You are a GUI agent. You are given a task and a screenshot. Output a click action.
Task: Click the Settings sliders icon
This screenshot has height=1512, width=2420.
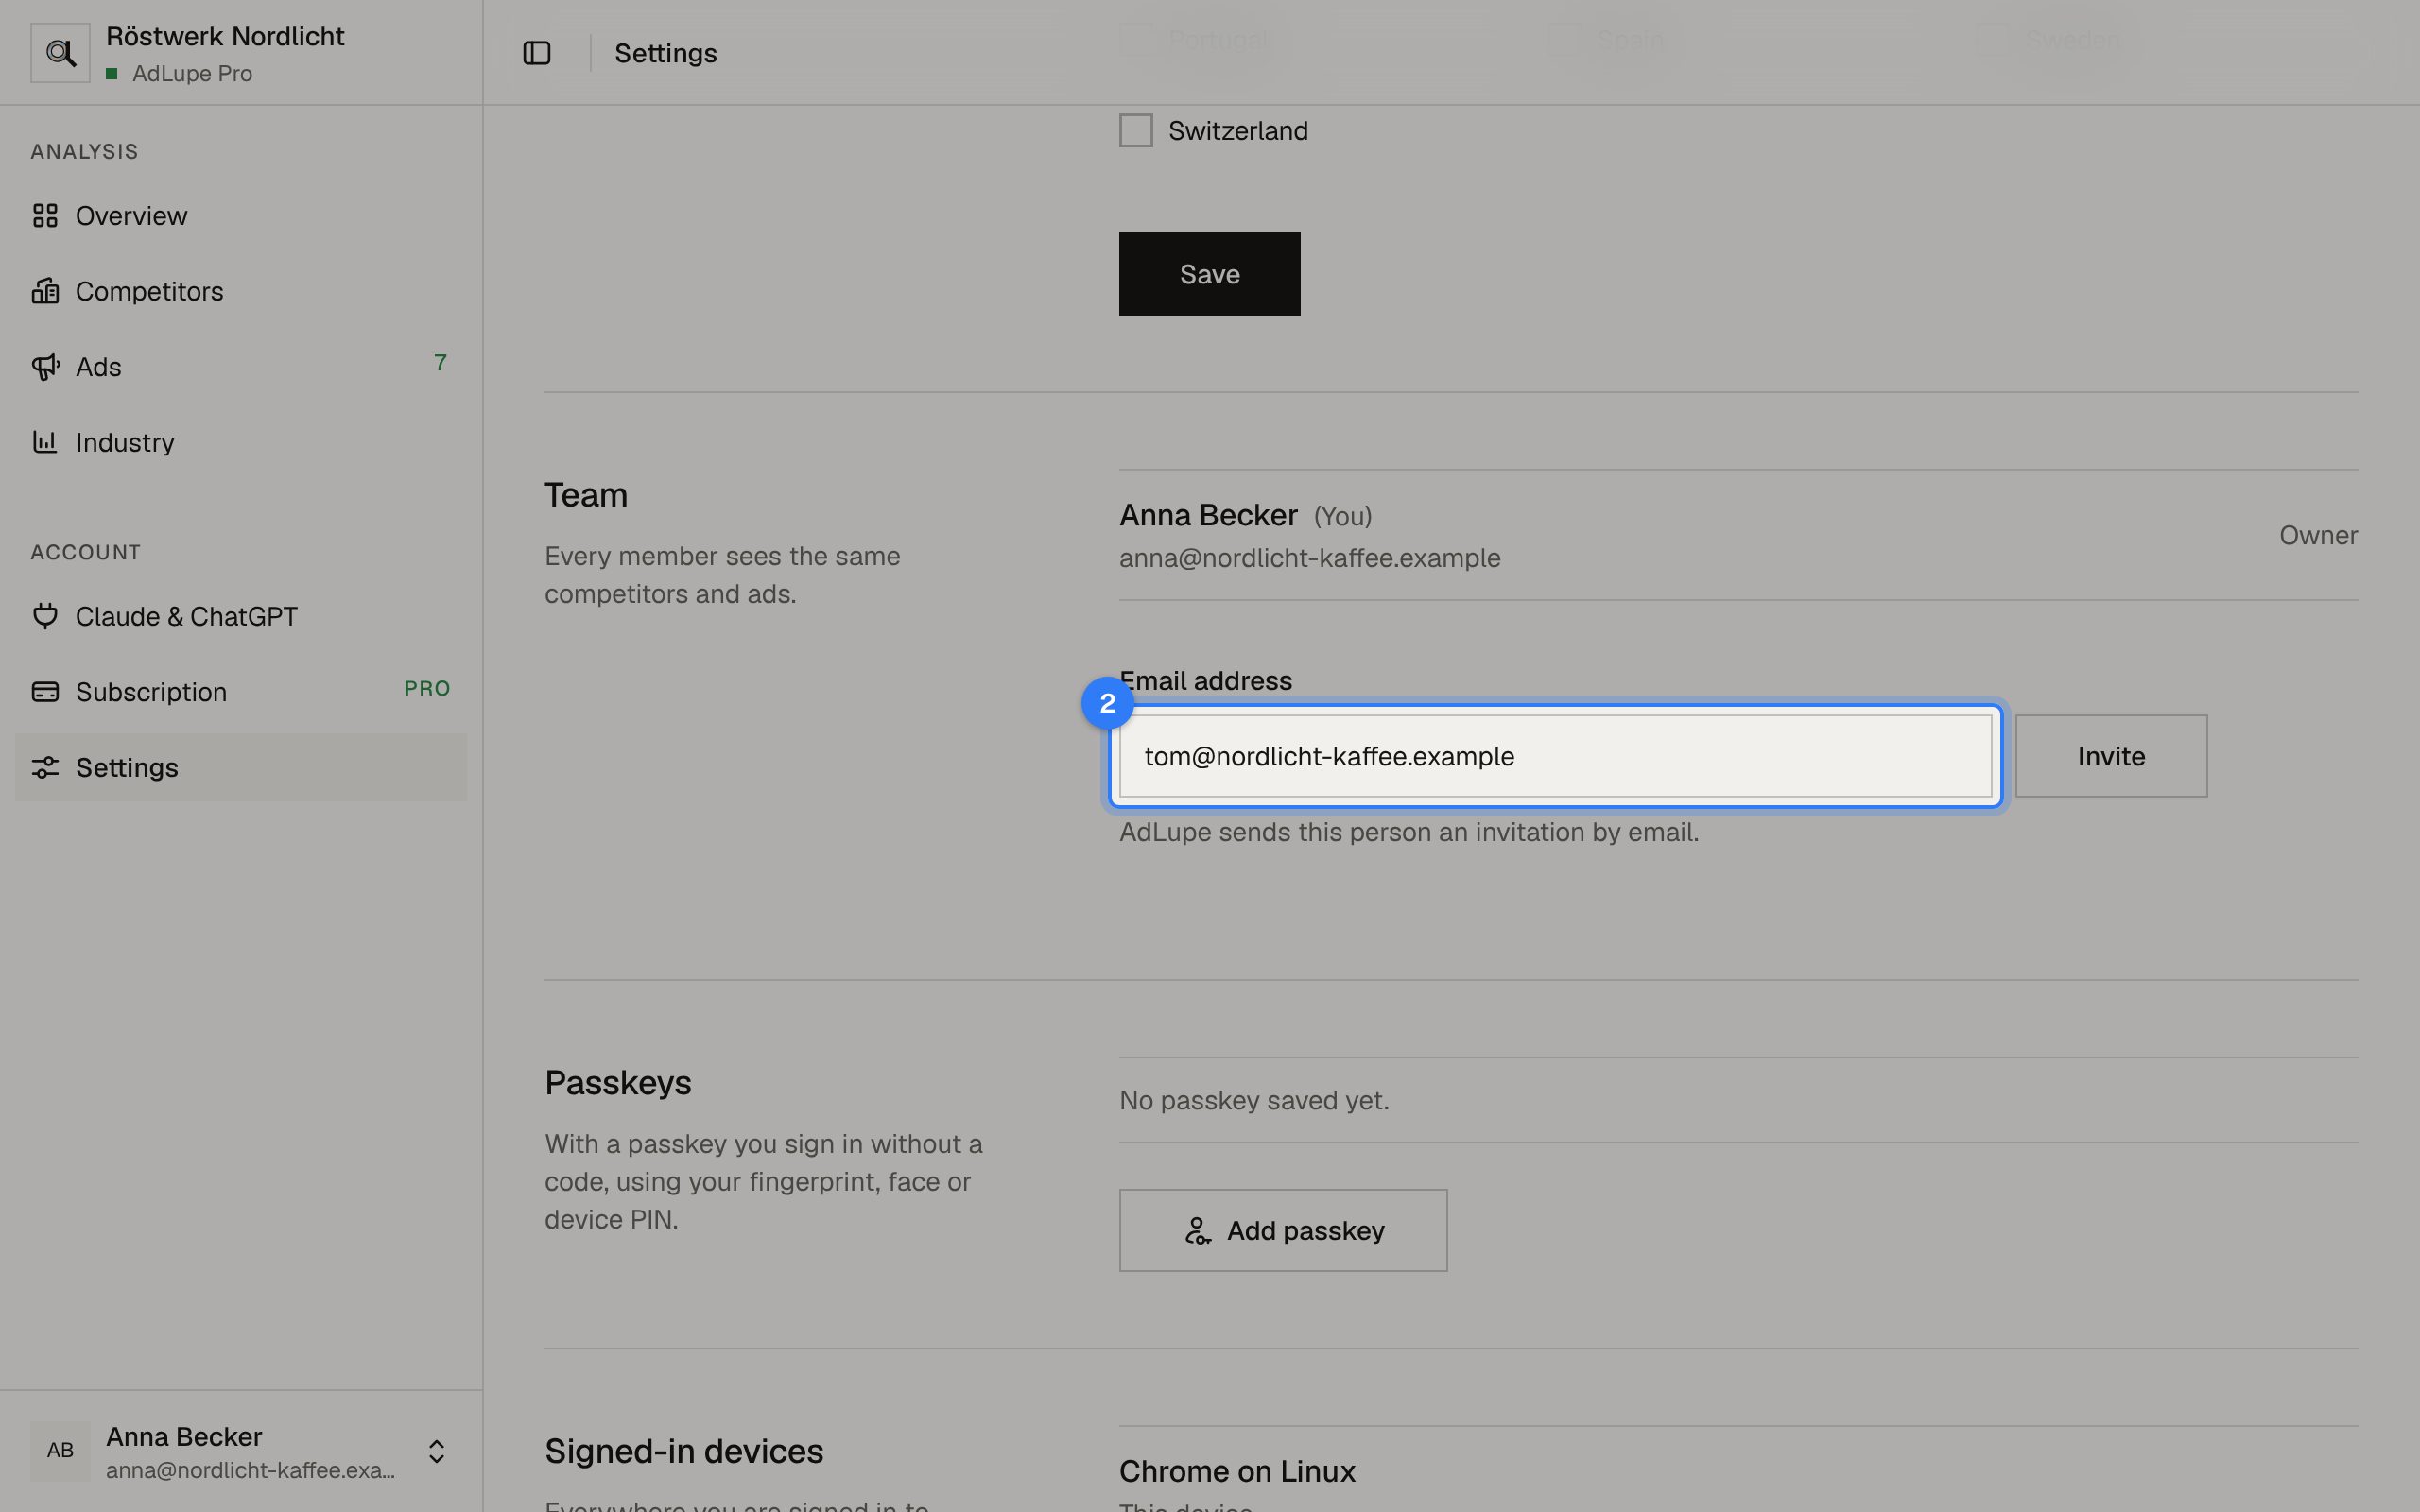pyautogui.click(x=45, y=767)
